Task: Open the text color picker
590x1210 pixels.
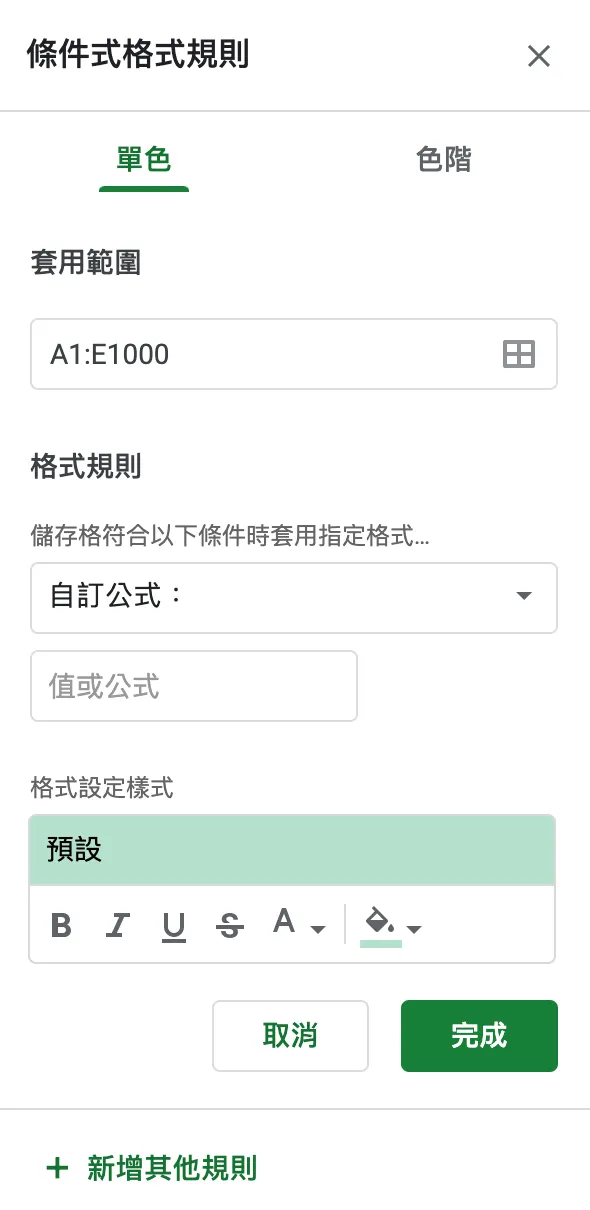Action: point(285,923)
